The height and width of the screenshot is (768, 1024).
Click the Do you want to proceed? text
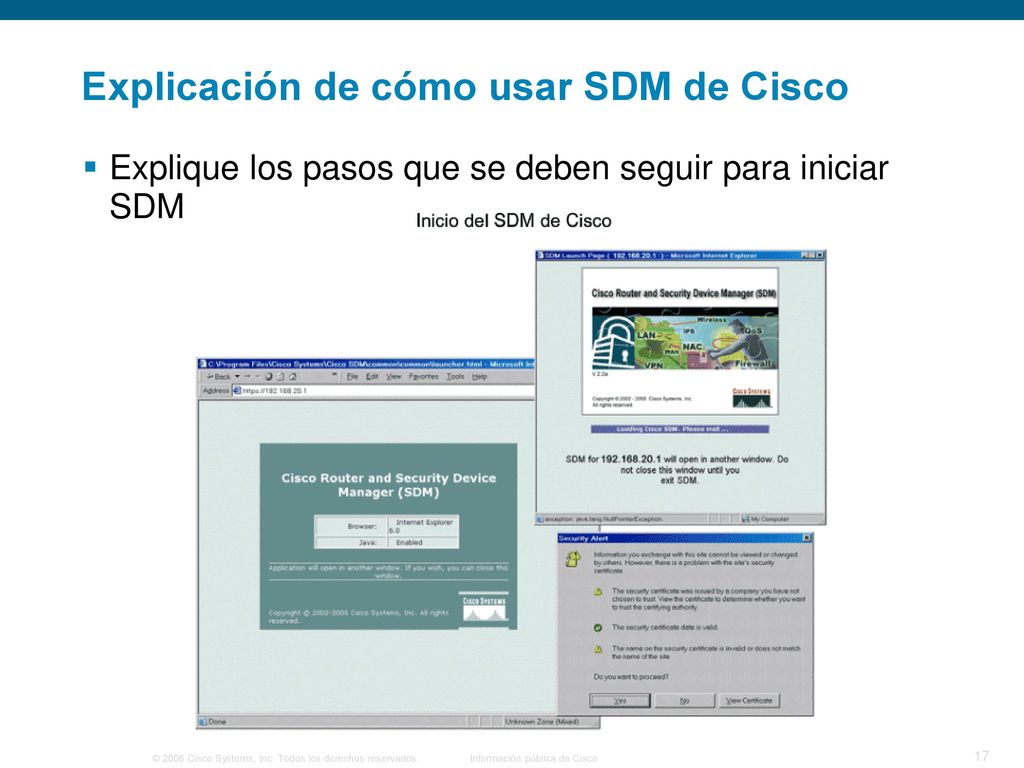coord(631,677)
